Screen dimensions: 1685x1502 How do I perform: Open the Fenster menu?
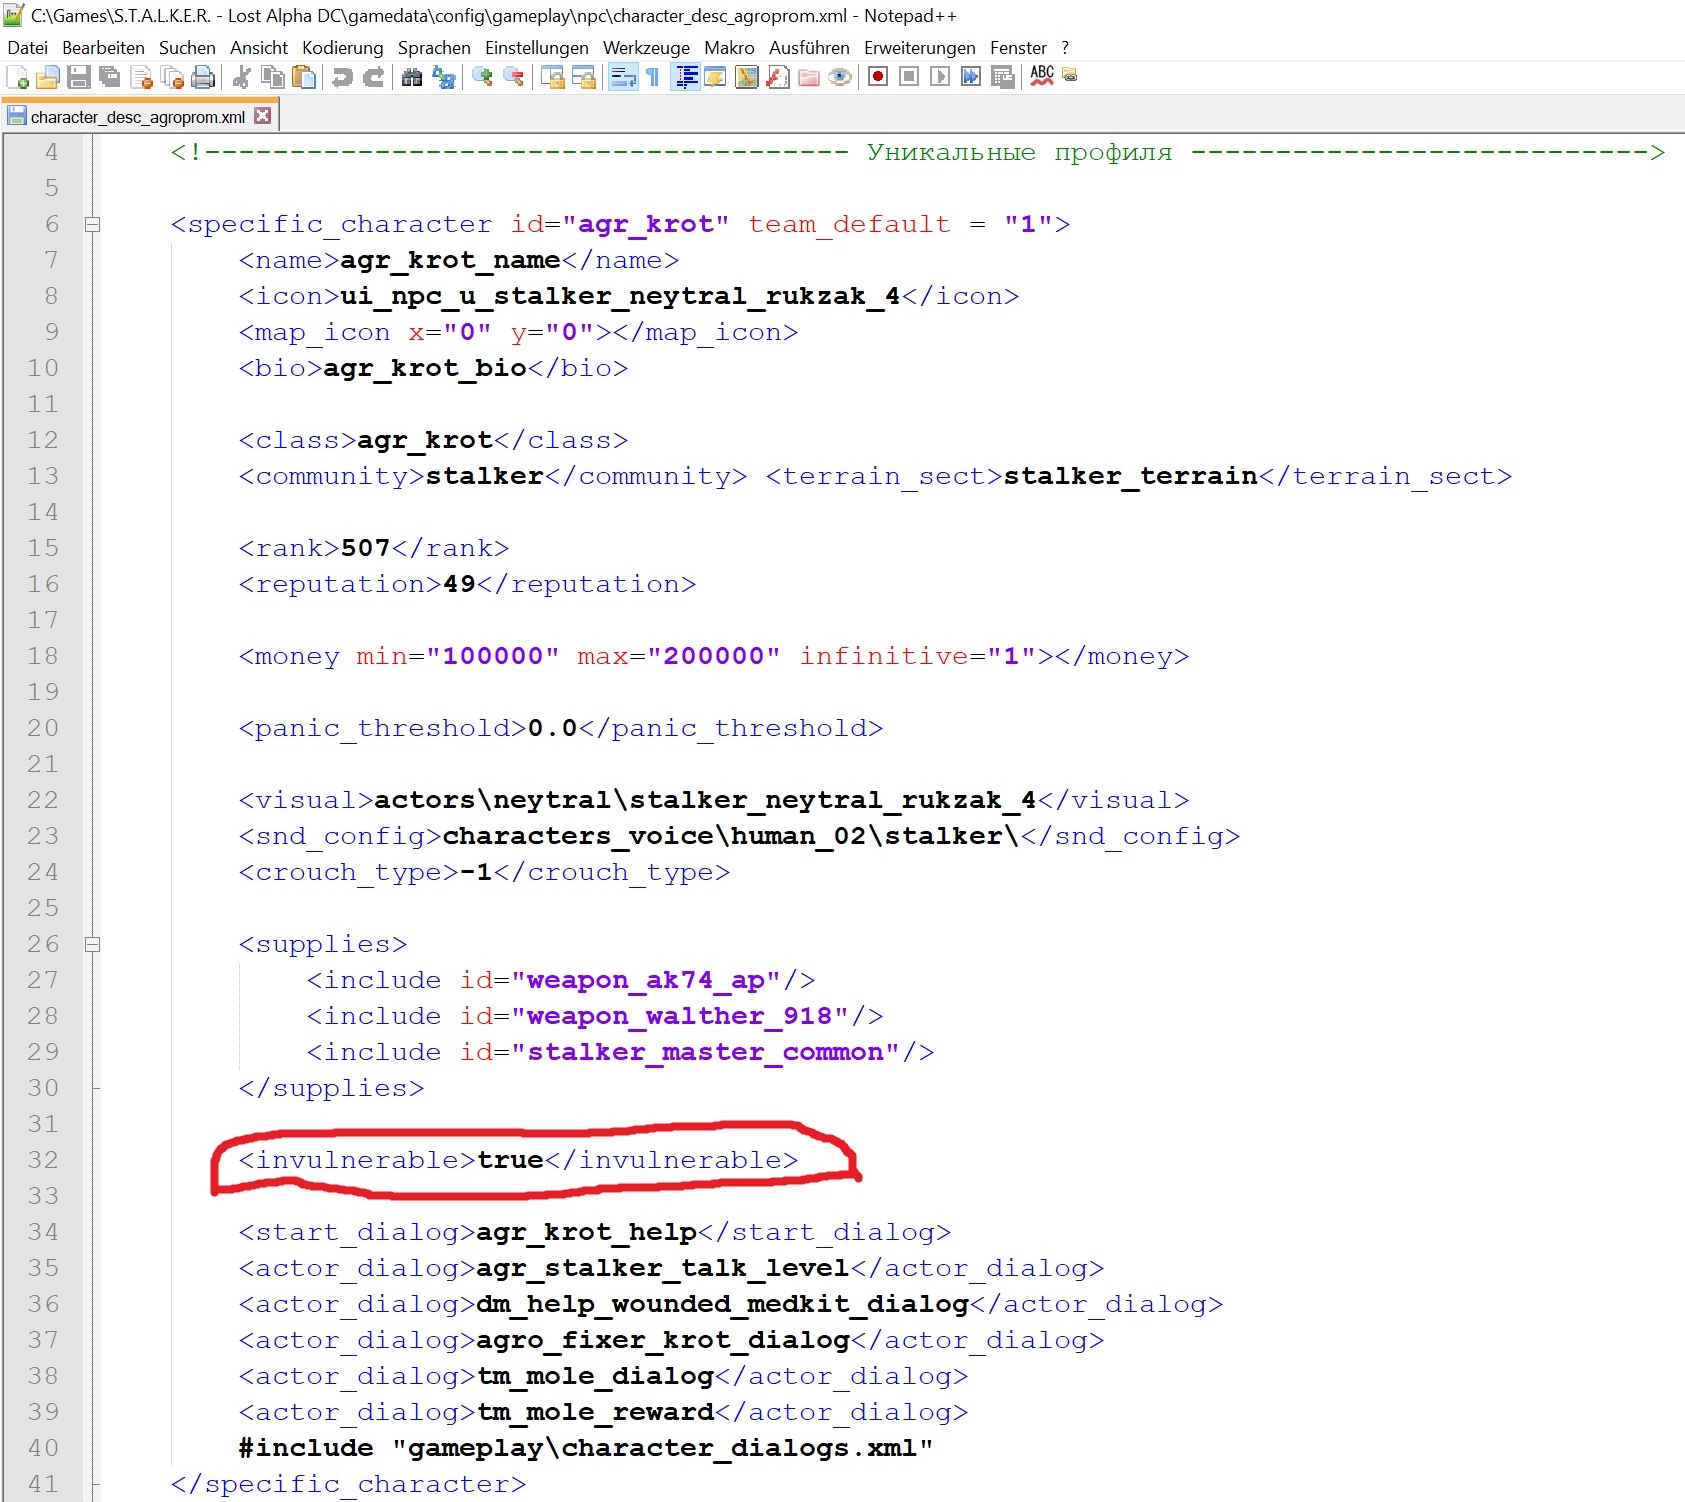coord(1018,47)
